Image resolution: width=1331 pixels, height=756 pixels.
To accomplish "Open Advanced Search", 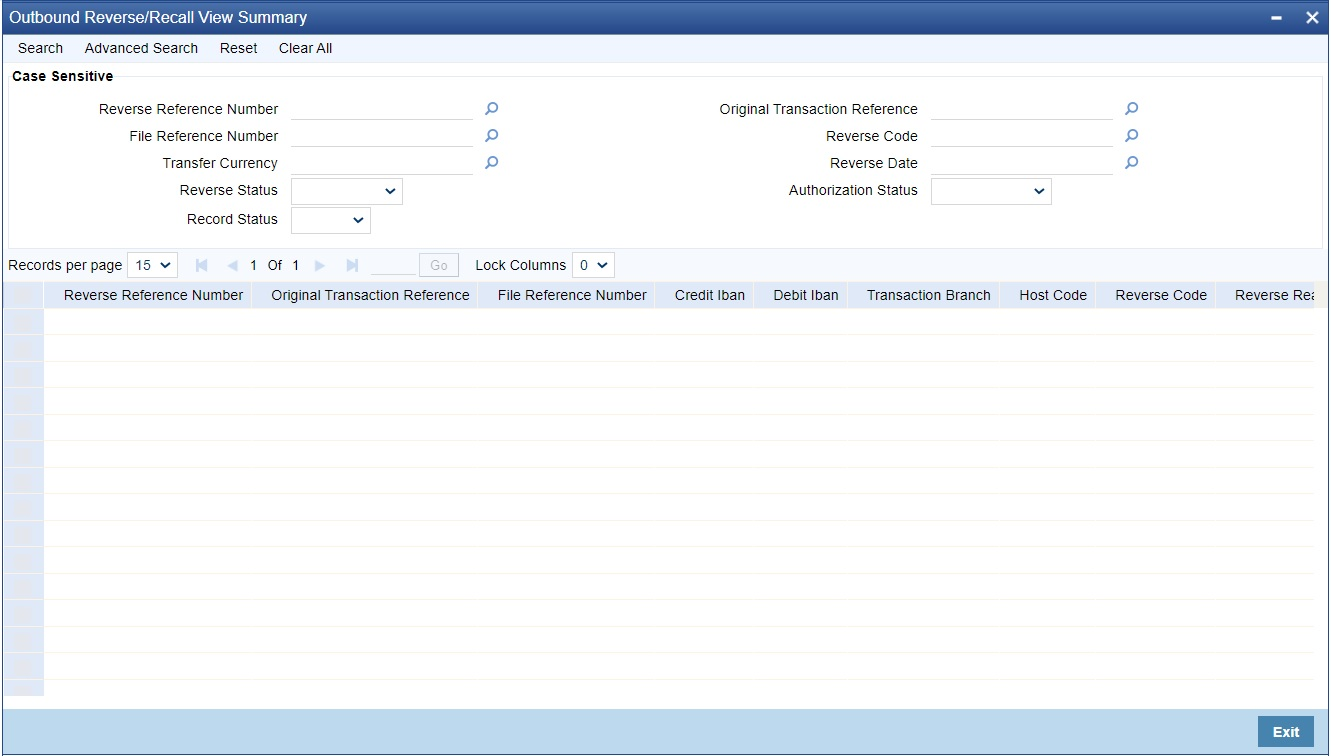I will coord(141,48).
